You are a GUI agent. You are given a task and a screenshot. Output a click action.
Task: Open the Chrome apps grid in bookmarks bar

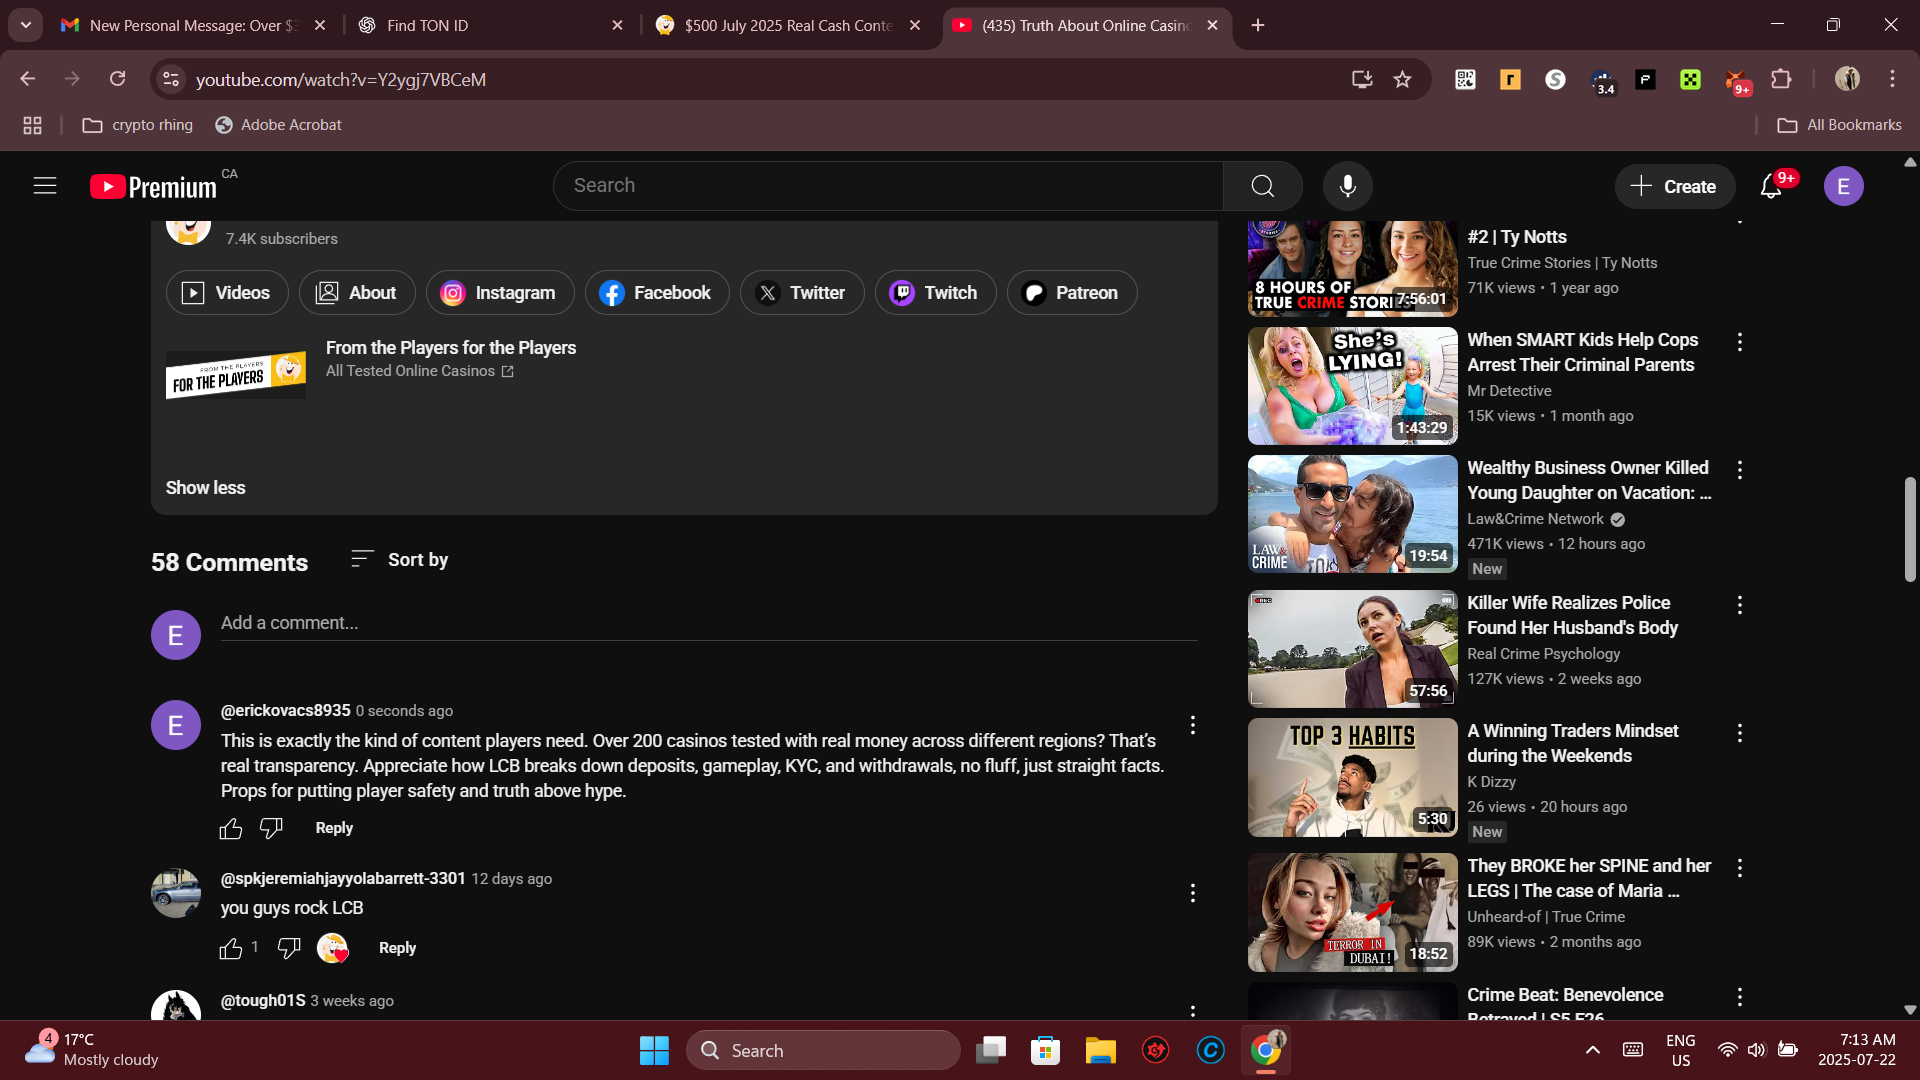coord(32,125)
